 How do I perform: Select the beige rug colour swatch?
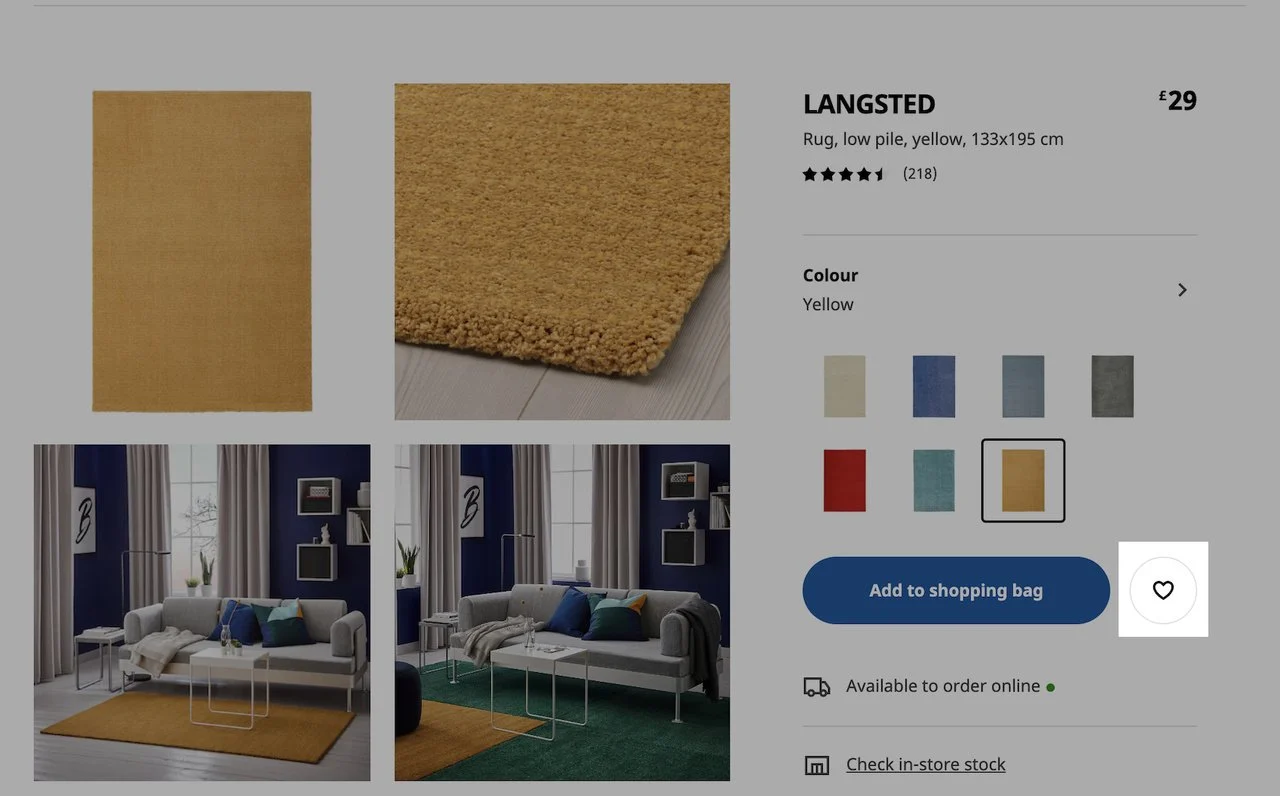[x=845, y=386]
